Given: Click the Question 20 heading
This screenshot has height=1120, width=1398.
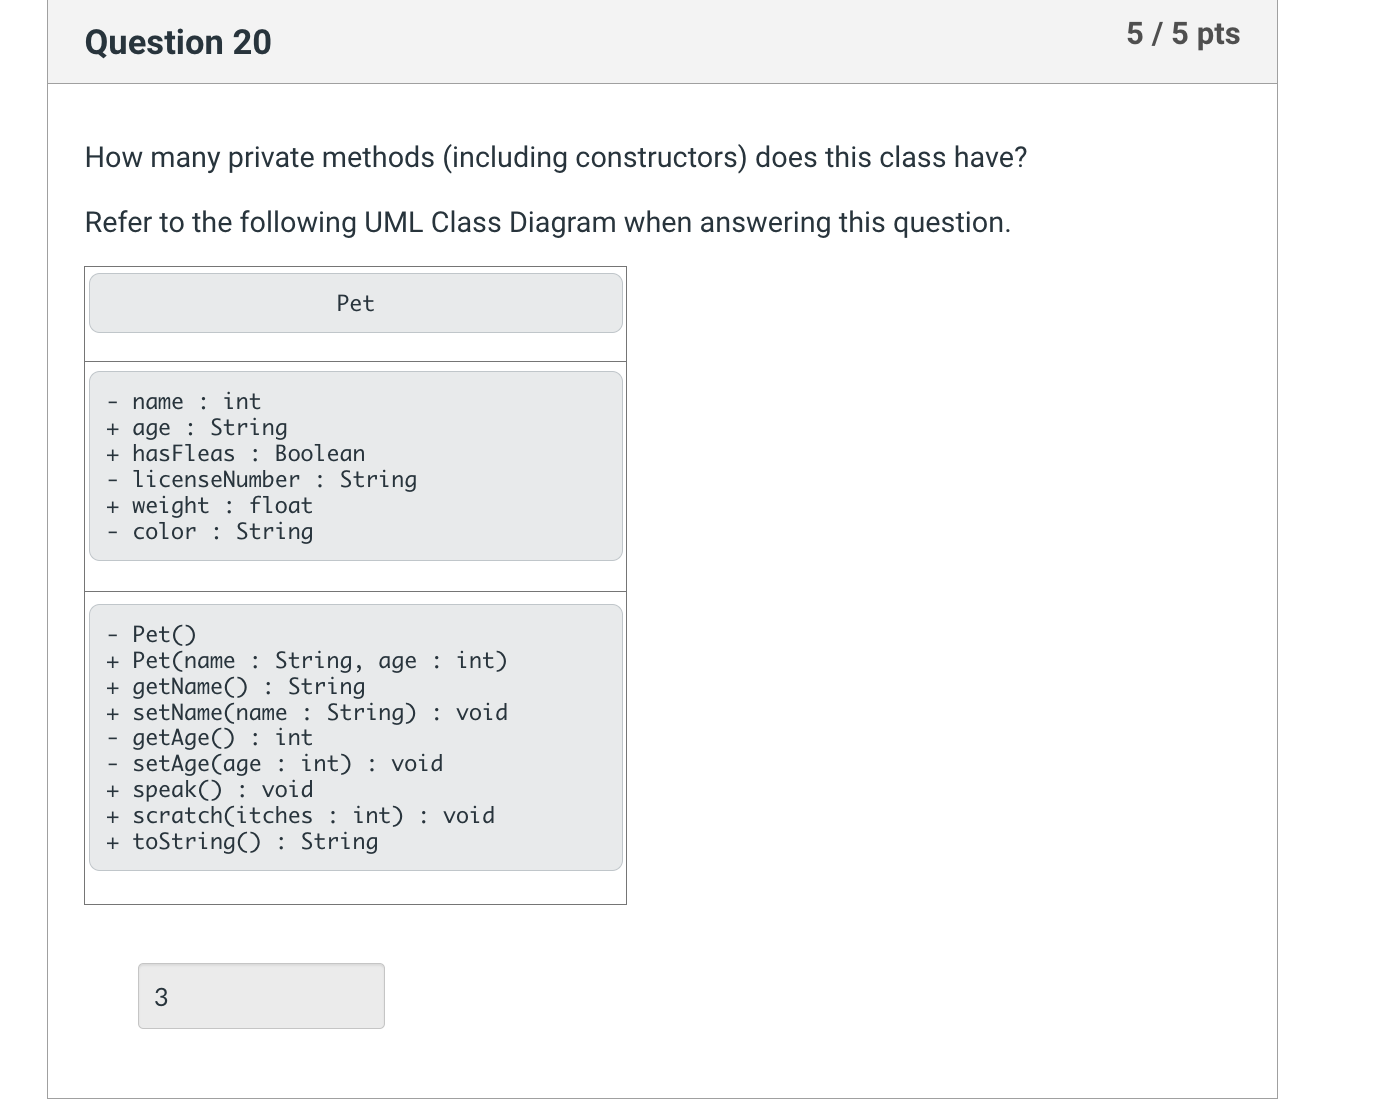Looking at the screenshot, I should coord(177,42).
